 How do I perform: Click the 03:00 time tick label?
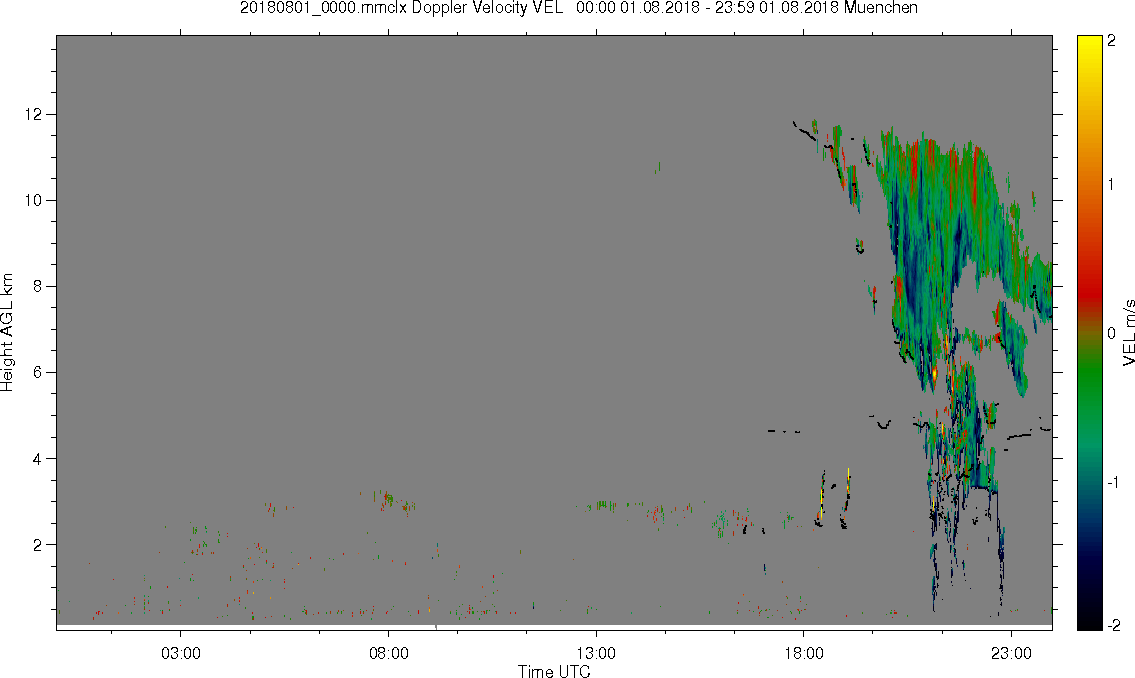click(181, 653)
